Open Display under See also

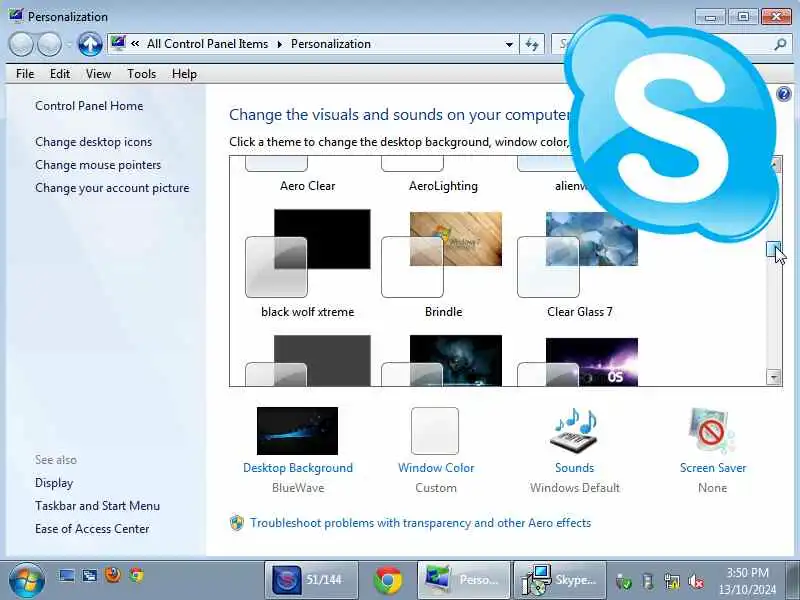click(x=54, y=483)
